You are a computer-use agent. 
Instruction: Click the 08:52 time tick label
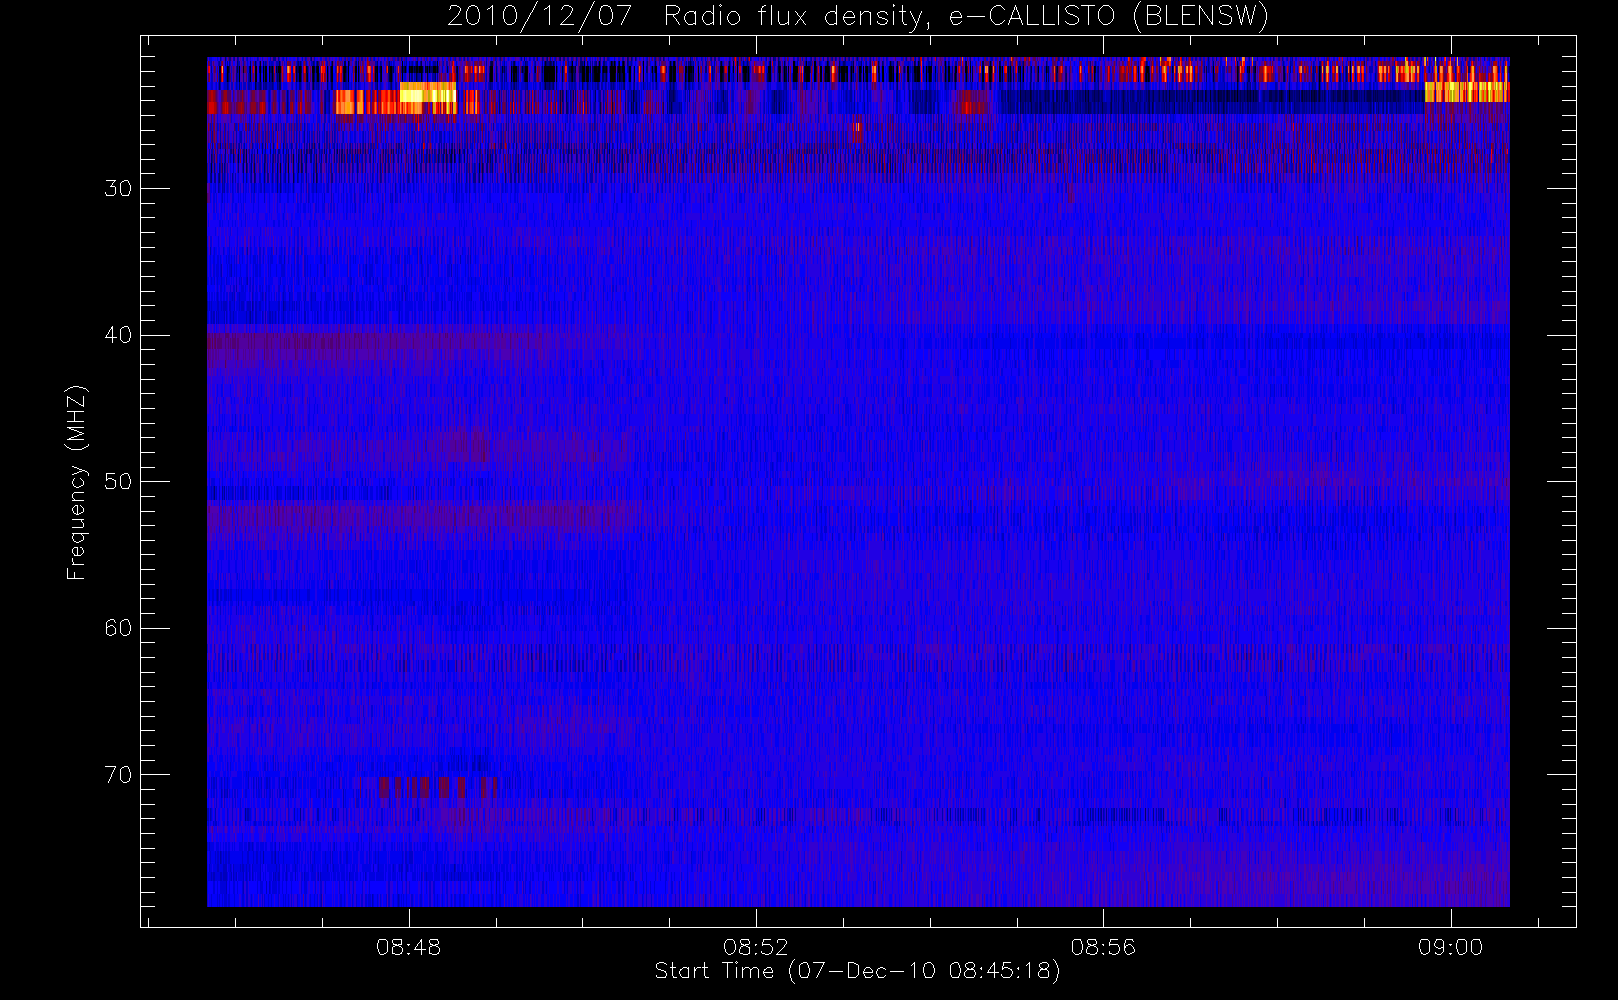pyautogui.click(x=756, y=947)
